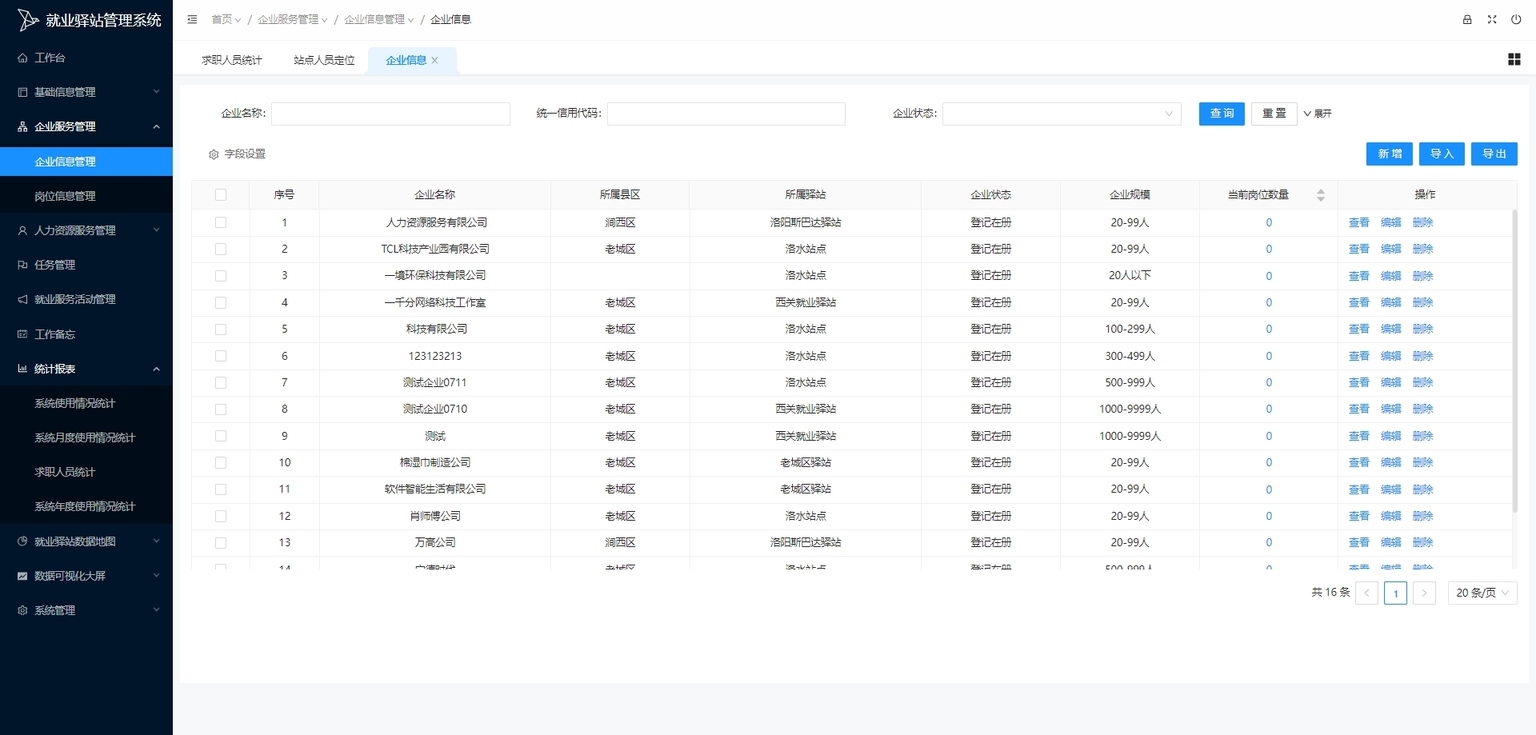Toggle fullscreen mode icon

(x=1492, y=19)
